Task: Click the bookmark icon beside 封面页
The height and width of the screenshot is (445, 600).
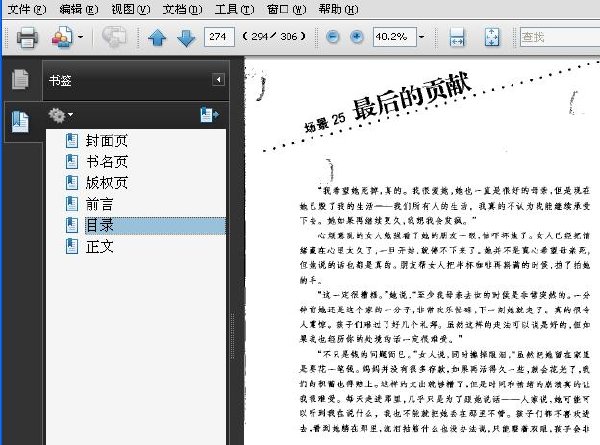Action: 72,141
